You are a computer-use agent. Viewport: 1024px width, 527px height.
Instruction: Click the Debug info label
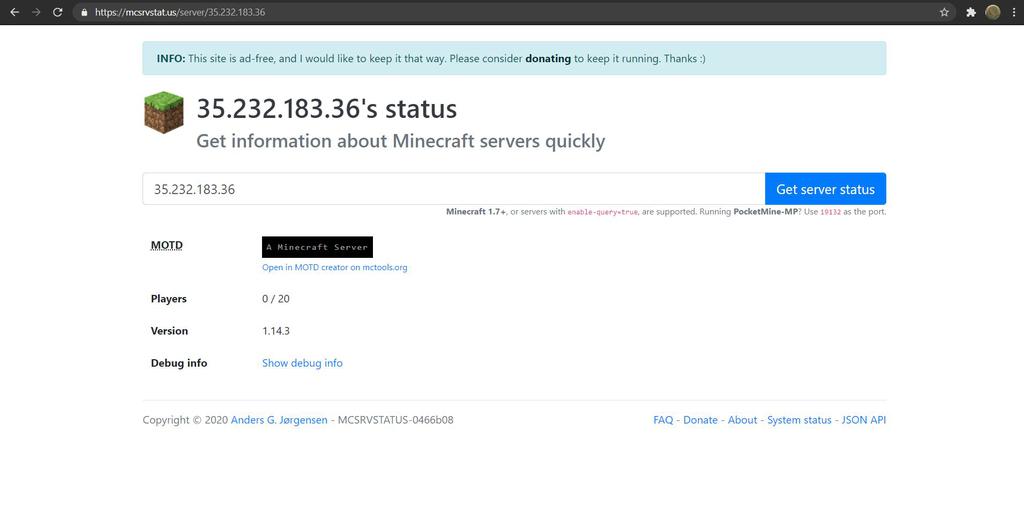point(179,363)
